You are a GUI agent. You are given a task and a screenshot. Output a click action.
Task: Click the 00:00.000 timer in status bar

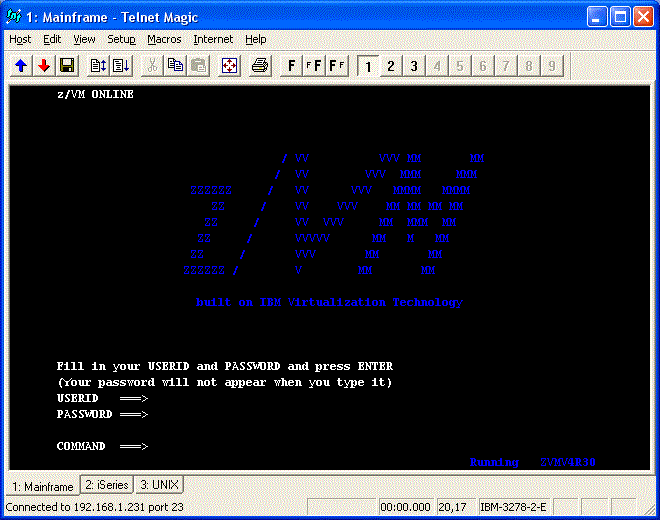coord(405,507)
